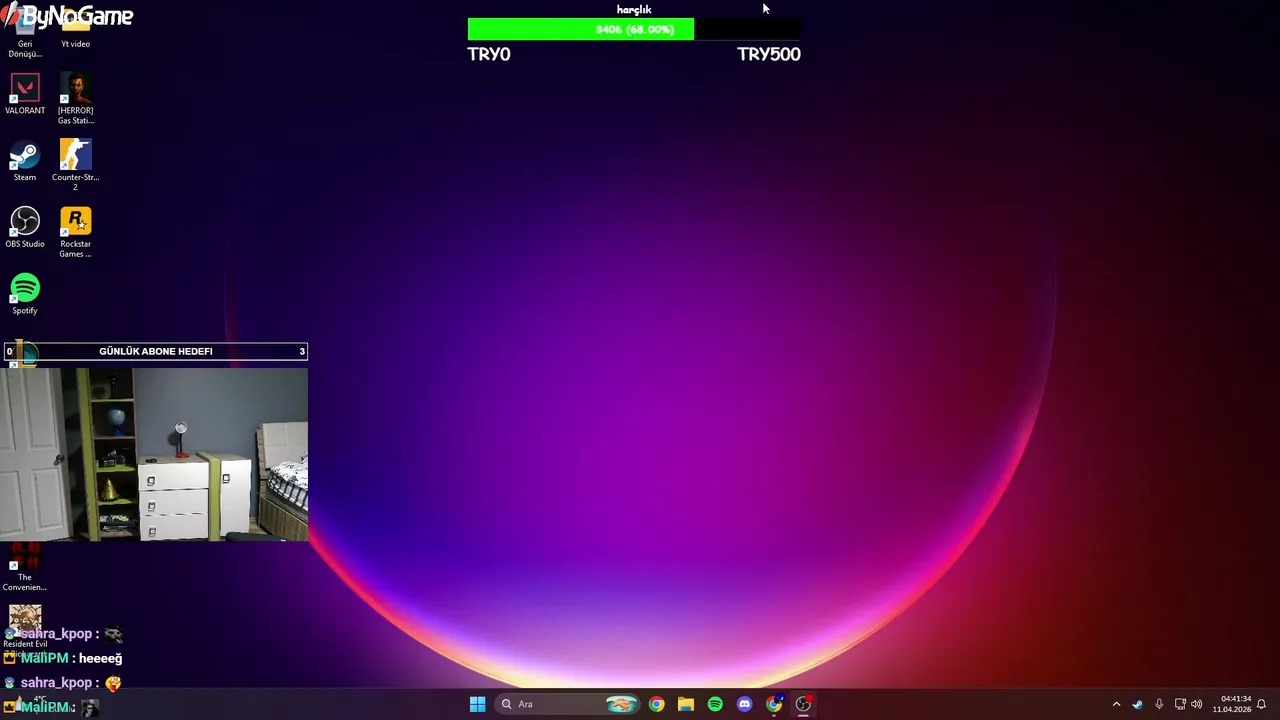1280x720 pixels.
Task: Open the notification bell in taskbar
Action: [1261, 704]
